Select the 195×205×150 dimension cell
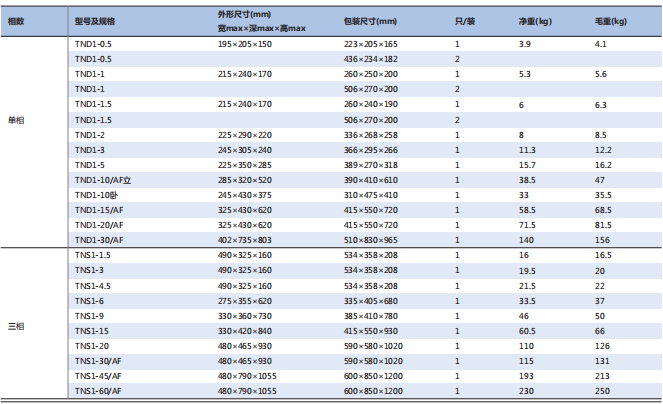The height and width of the screenshot is (404, 663). click(244, 45)
